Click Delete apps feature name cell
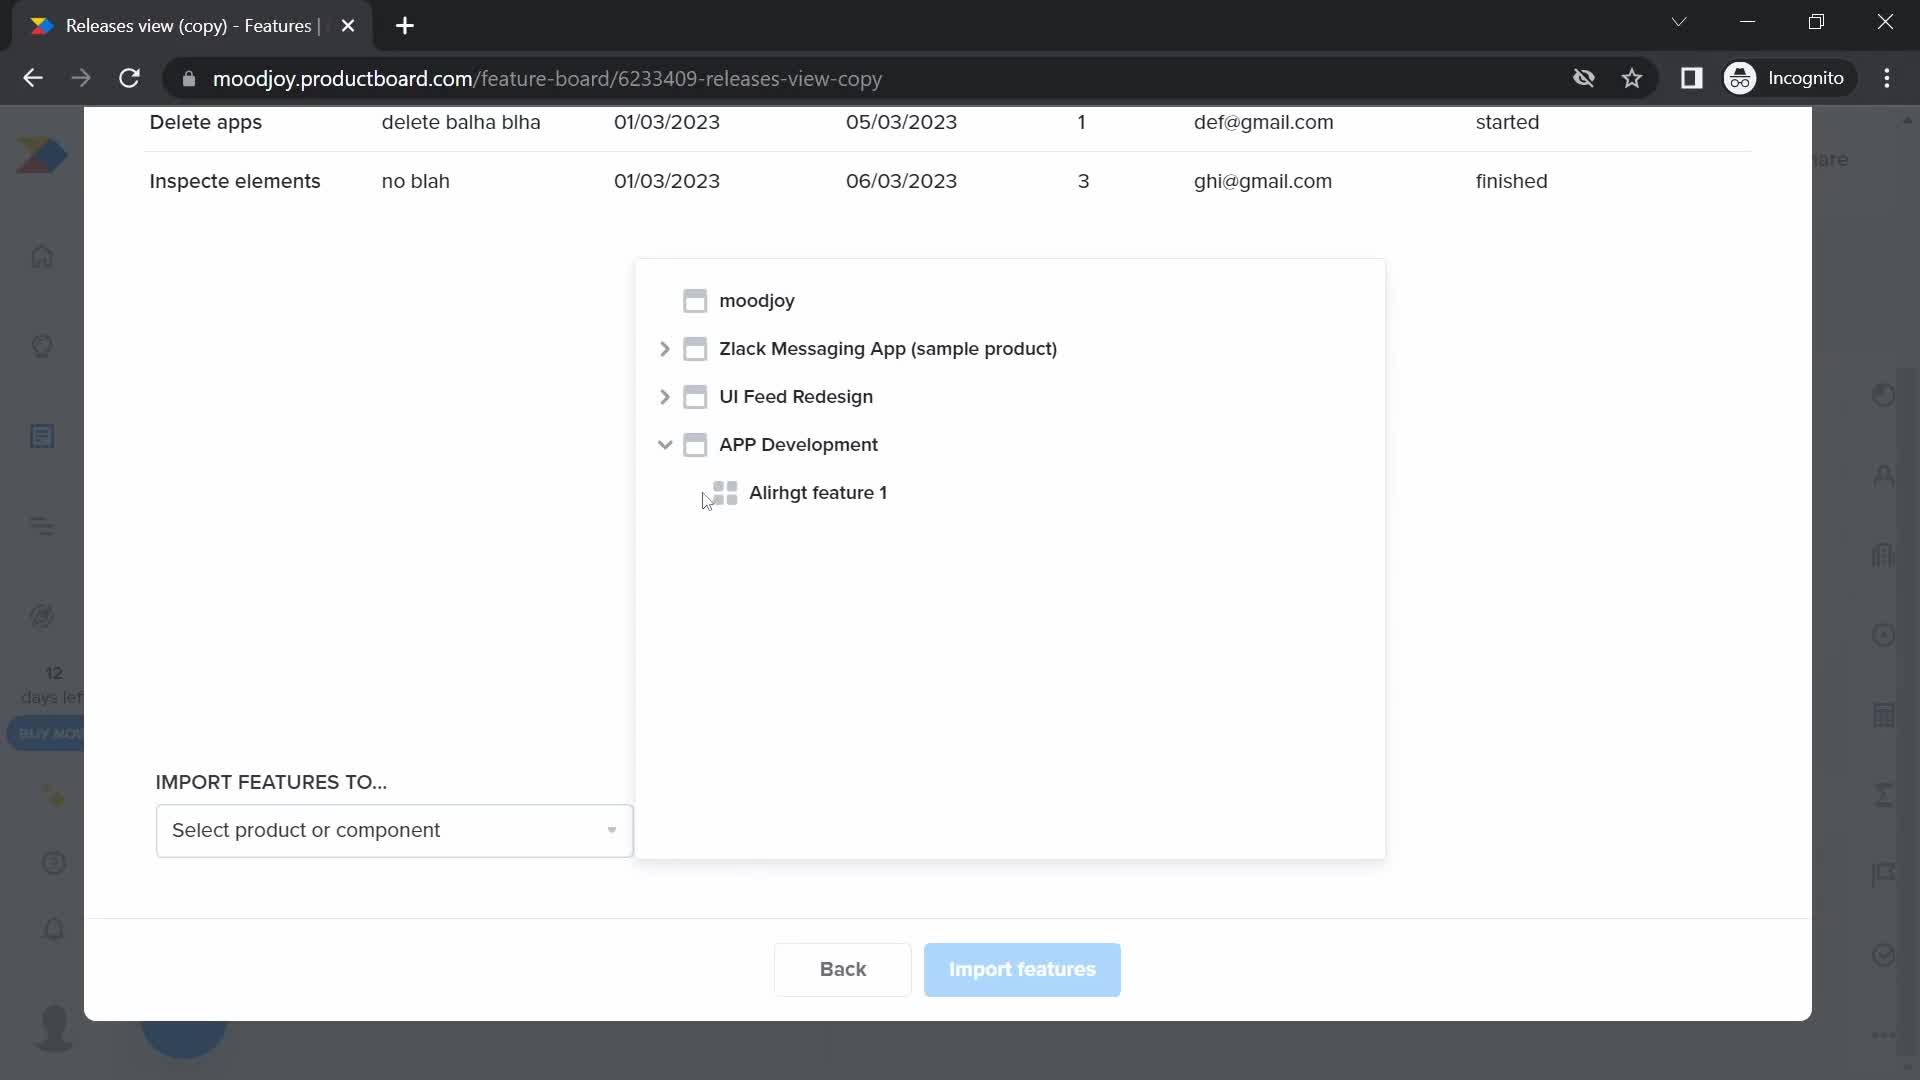The image size is (1920, 1080). coord(206,122)
